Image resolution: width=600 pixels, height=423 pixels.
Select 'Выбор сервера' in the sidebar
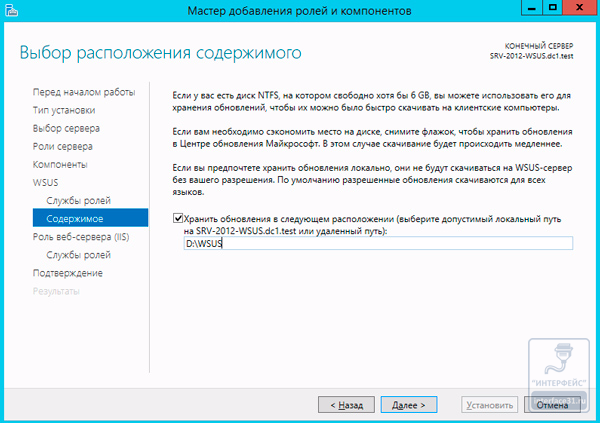[66, 127]
